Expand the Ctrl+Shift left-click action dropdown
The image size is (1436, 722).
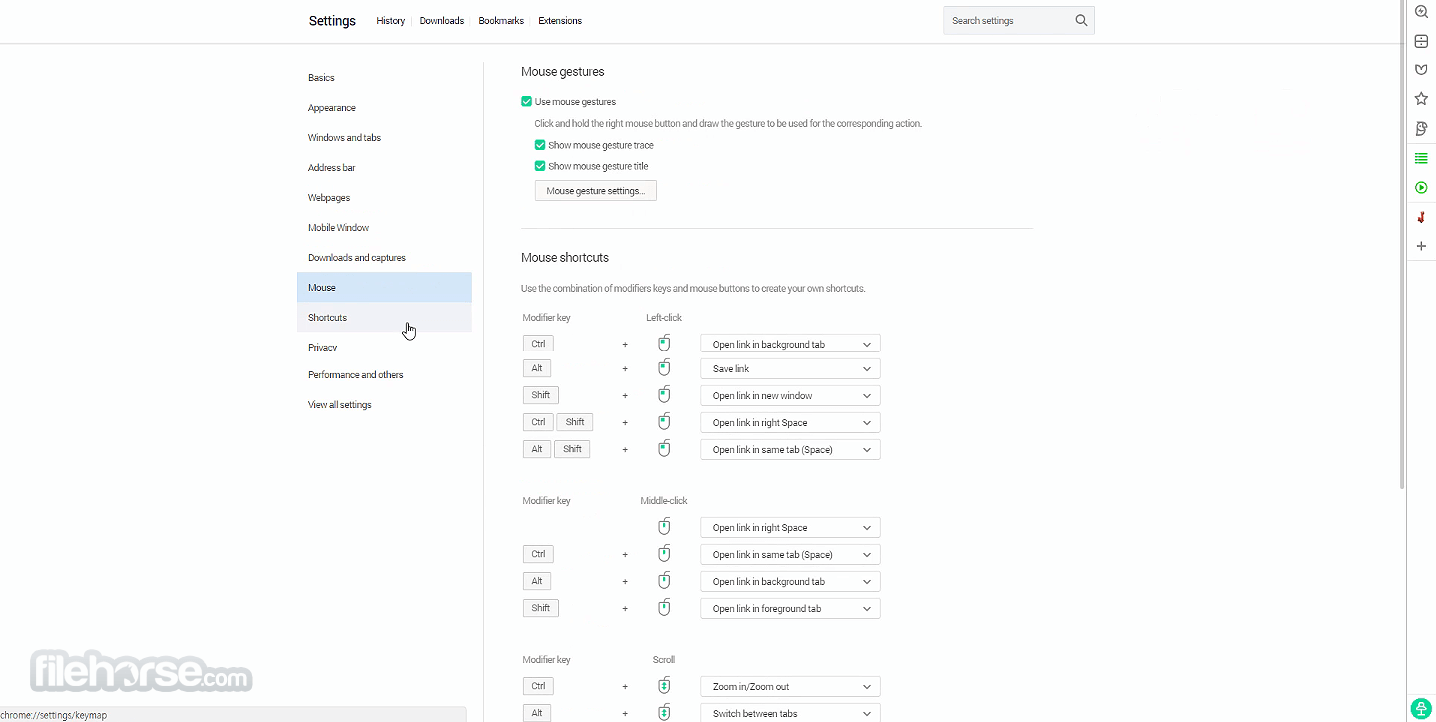pyautogui.click(x=790, y=423)
